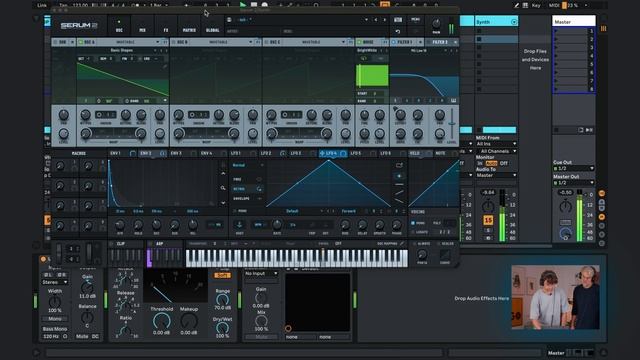The width and height of the screenshot is (640, 360).
Task: Select the LFO 2 tab
Action: point(266,153)
